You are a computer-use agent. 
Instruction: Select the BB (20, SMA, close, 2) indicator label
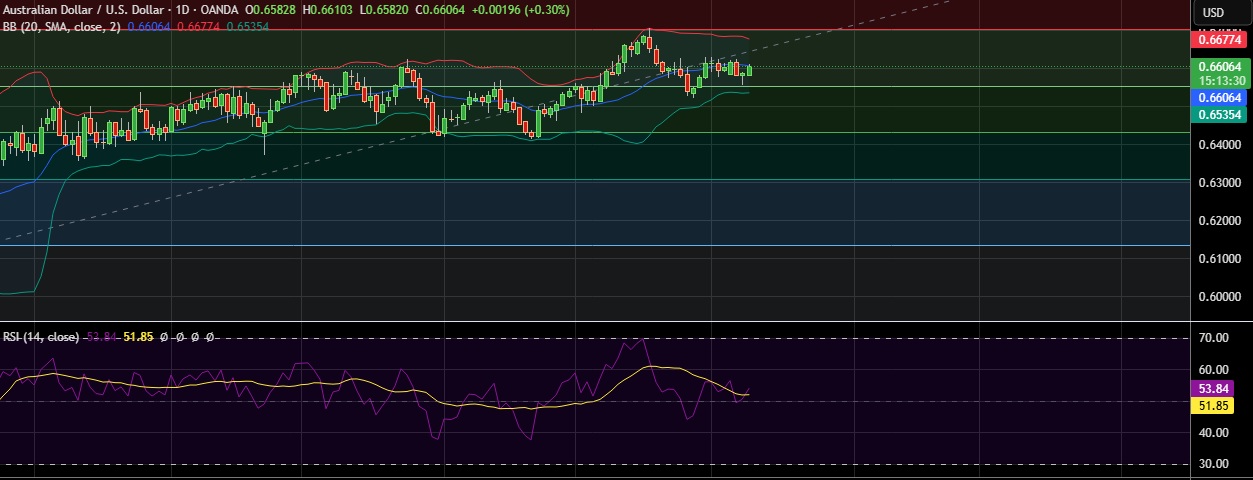(61, 27)
